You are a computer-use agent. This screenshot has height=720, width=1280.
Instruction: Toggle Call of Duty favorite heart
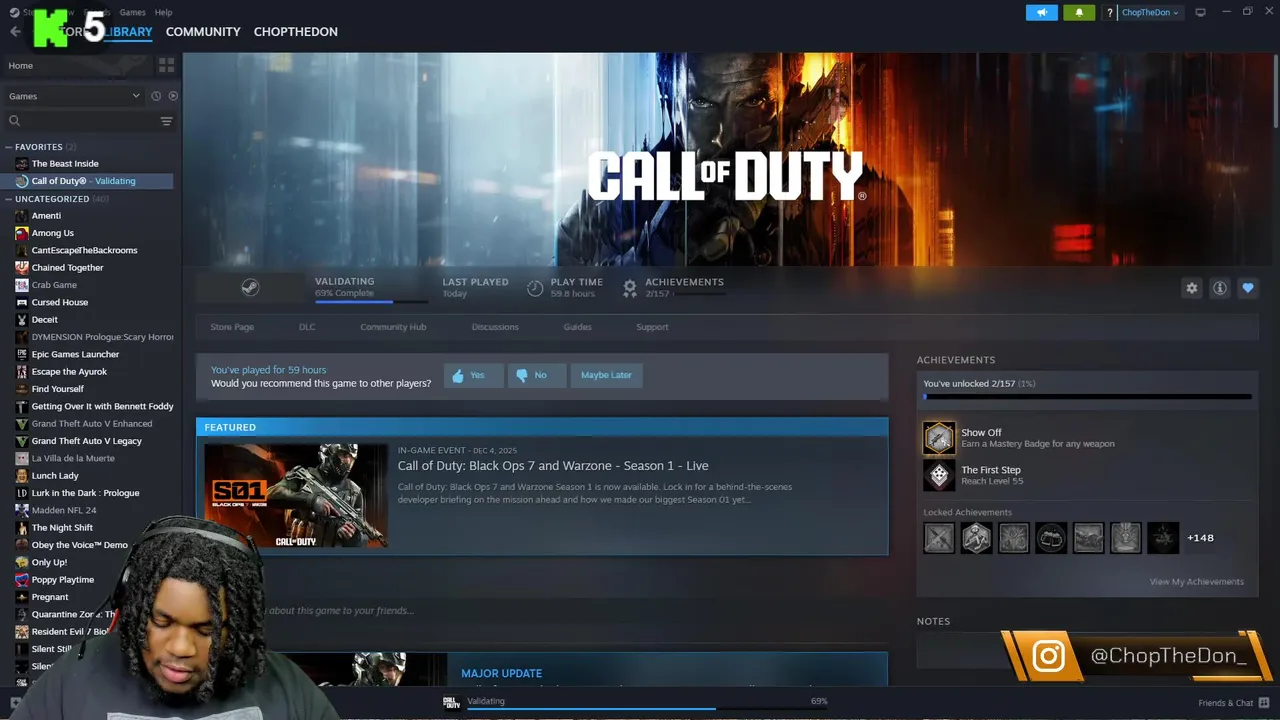click(1247, 288)
